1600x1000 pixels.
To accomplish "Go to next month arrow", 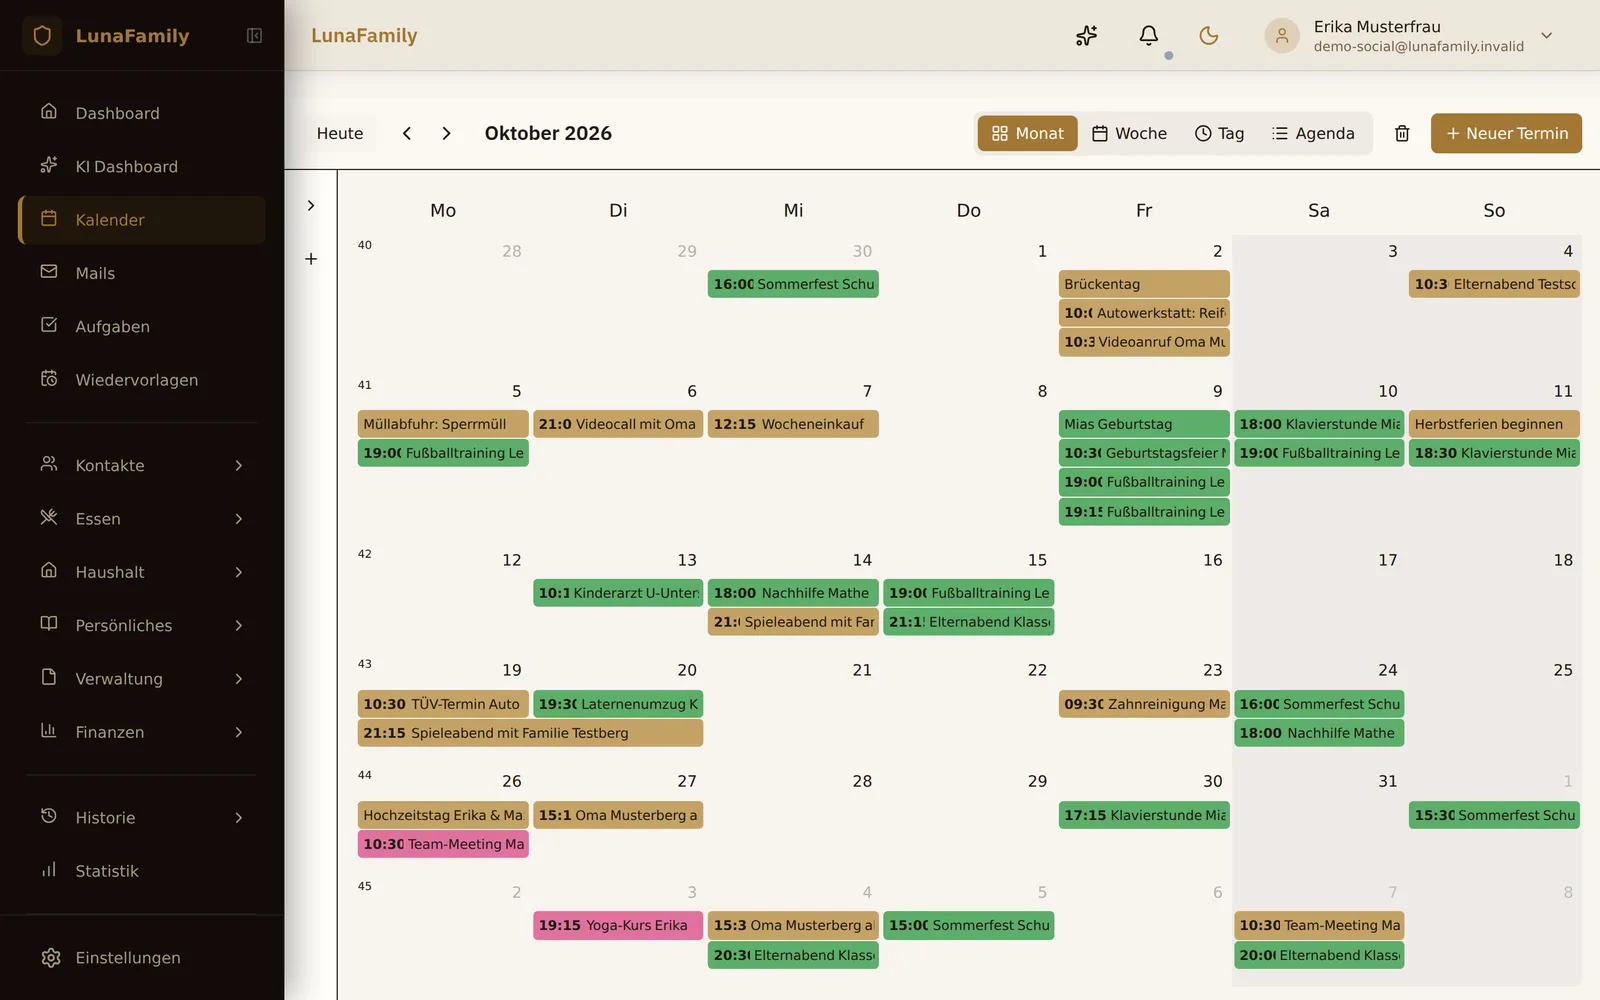I will tap(446, 133).
